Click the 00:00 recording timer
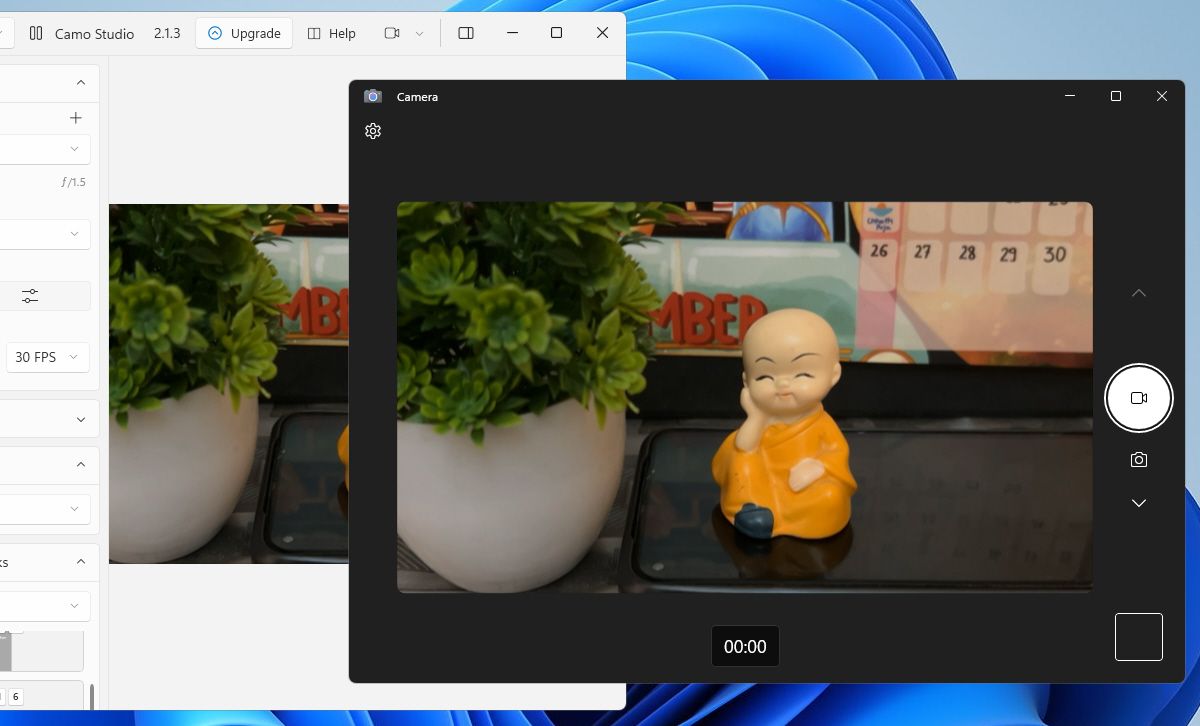Screen dimensions: 1200x726 [745, 646]
